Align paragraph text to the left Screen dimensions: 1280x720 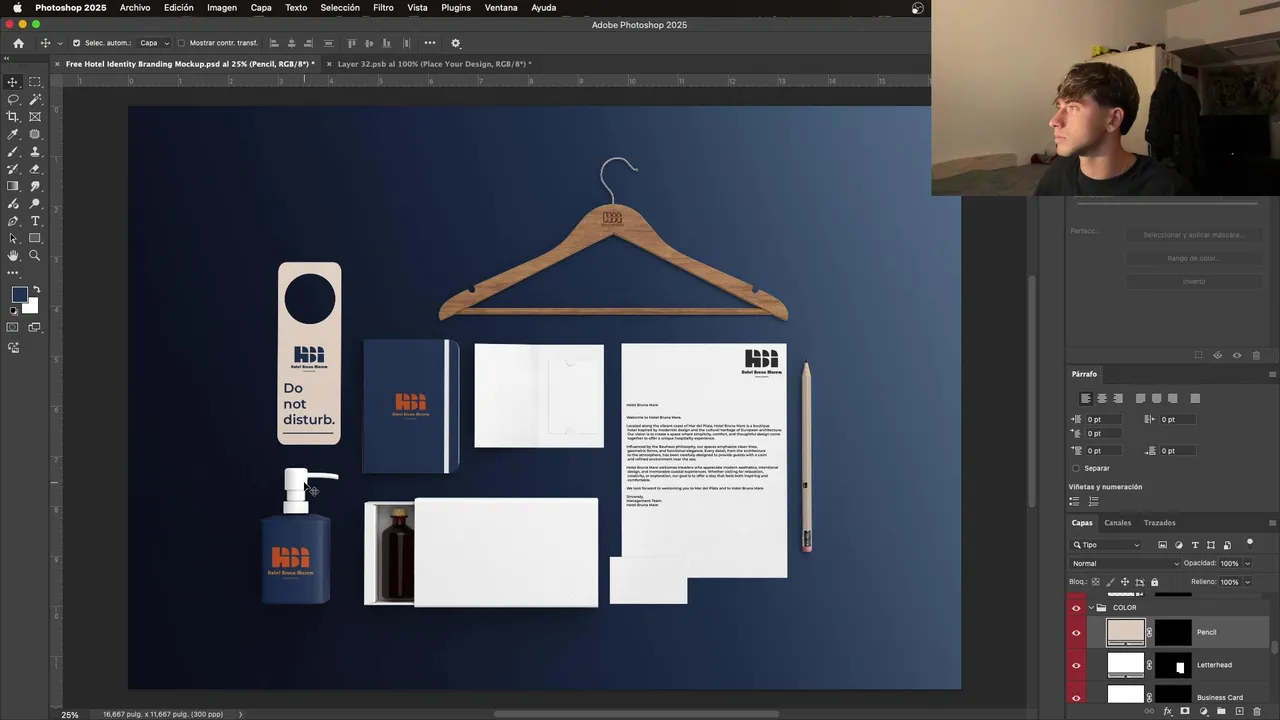click(x=1086, y=398)
